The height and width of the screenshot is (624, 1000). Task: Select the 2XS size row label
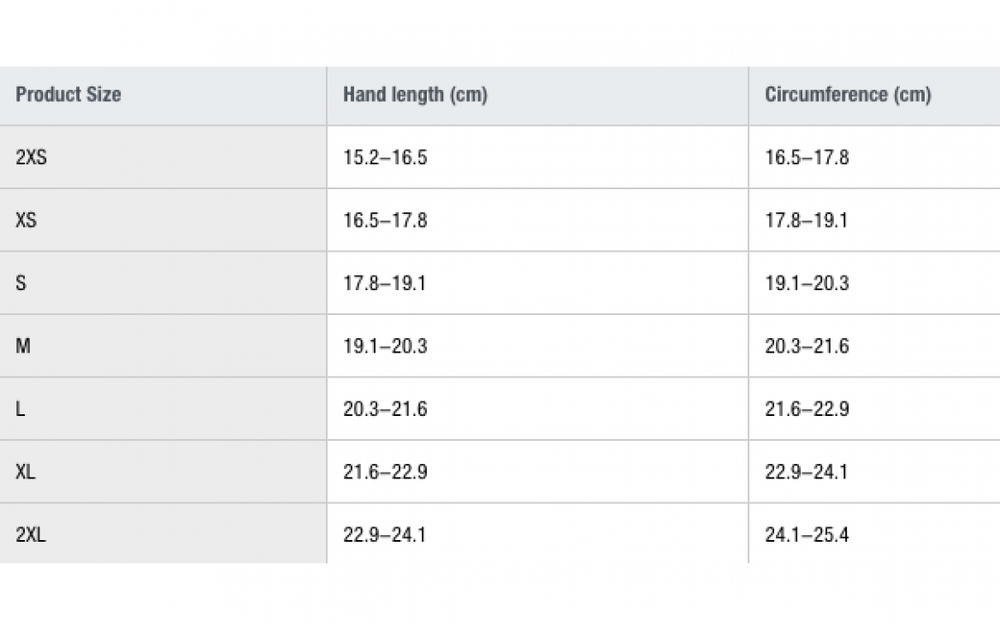coord(31,157)
